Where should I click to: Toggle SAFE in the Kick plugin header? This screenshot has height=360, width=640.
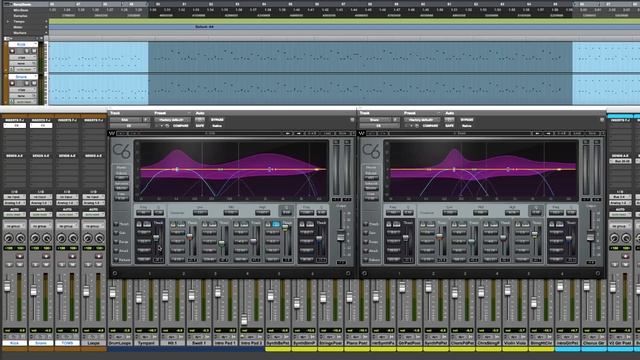coord(200,126)
